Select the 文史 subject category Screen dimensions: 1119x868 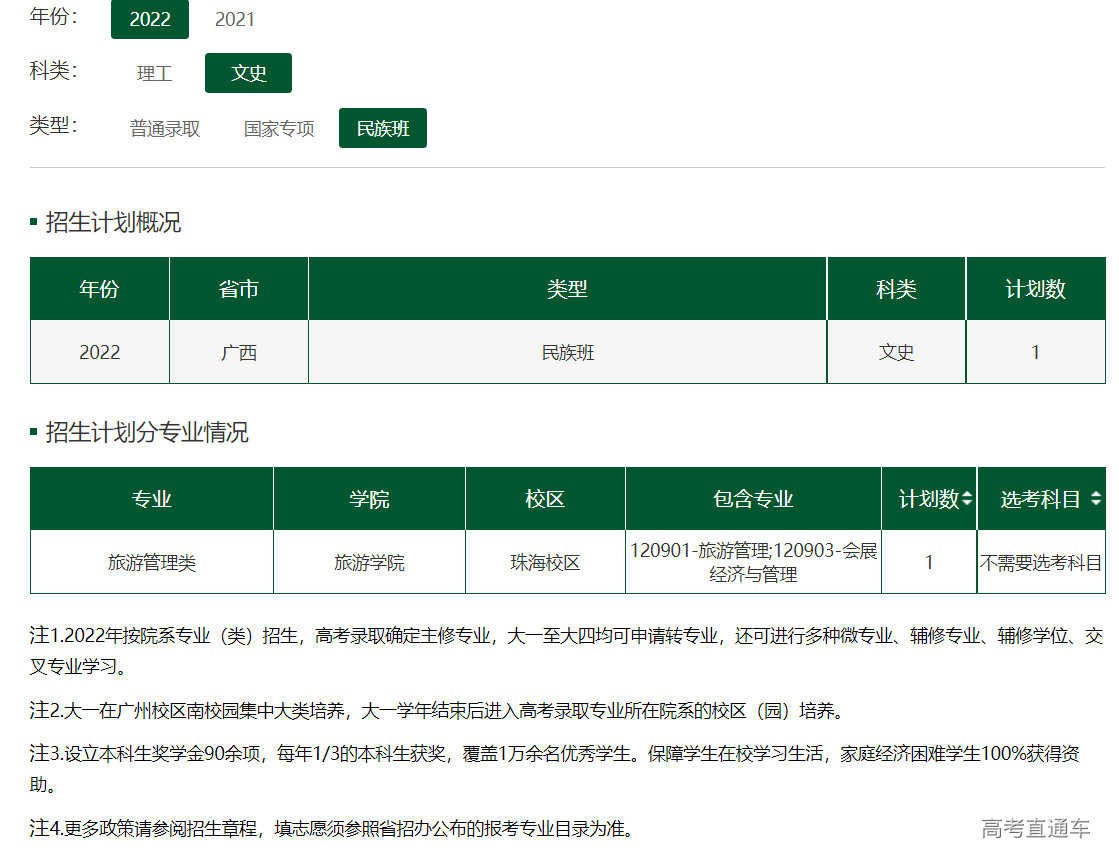tap(248, 74)
